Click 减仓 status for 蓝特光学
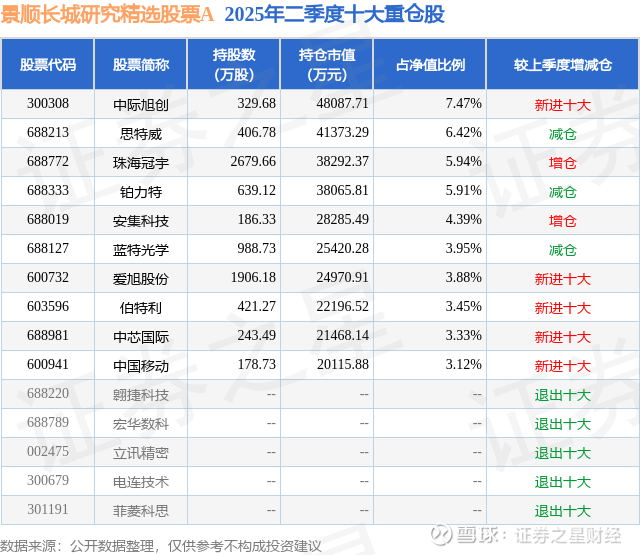This screenshot has height=555, width=640. coord(562,250)
